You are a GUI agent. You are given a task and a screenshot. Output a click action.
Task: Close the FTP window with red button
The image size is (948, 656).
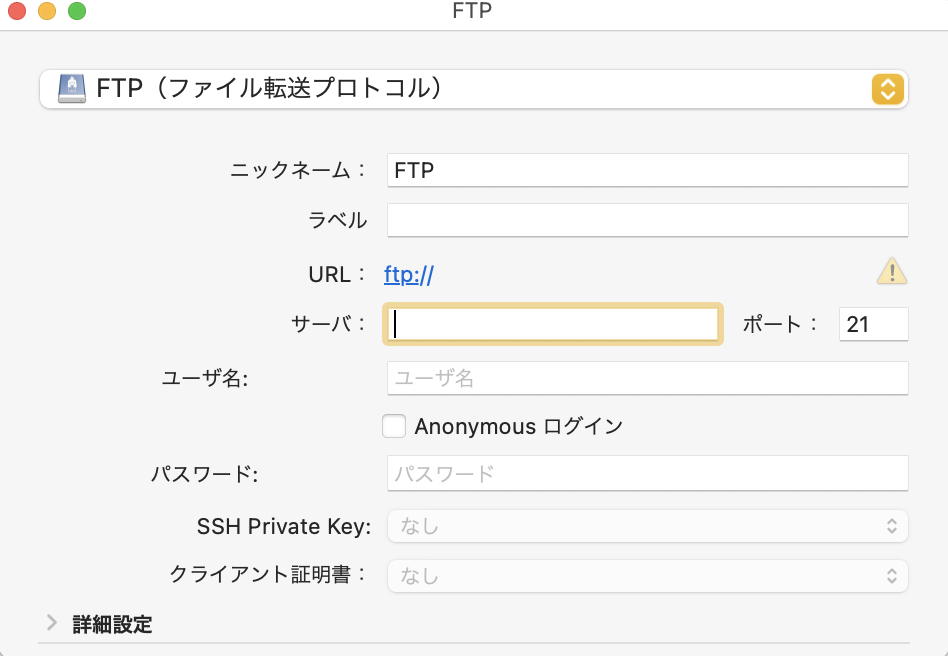[17, 12]
